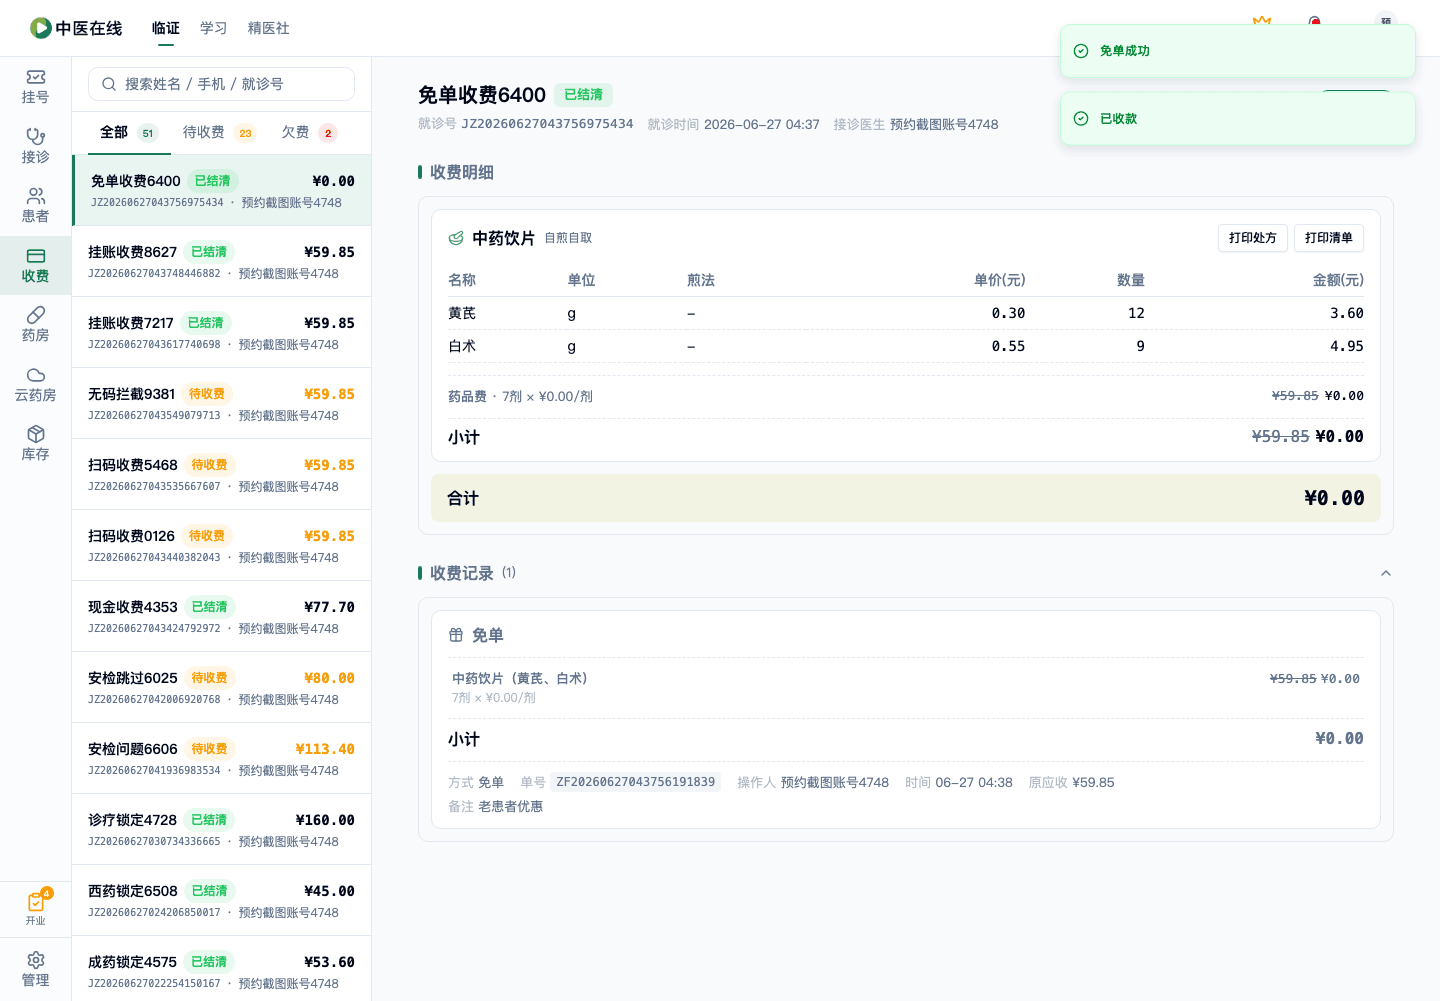
Task: Click the 收费明细 section heading
Action: tap(462, 172)
